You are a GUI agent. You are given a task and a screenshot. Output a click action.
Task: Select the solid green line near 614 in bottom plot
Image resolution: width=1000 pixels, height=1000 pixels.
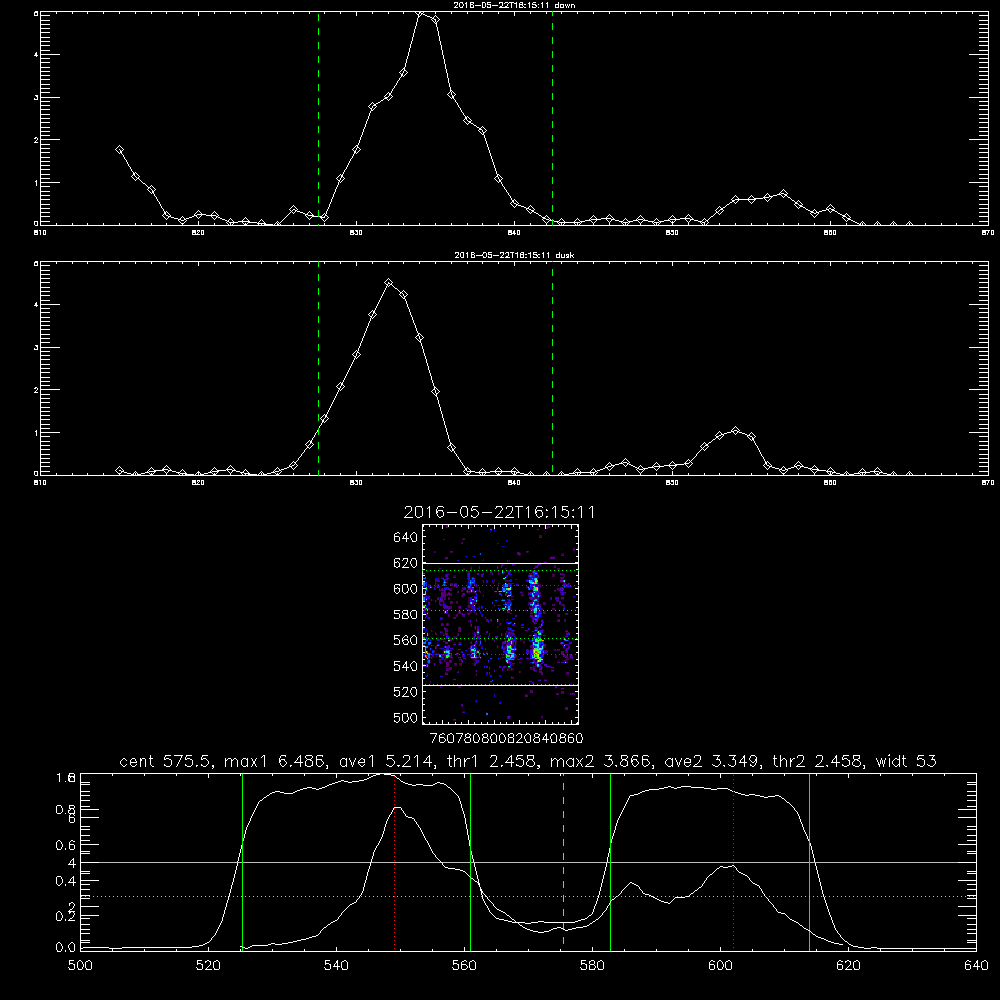[x=809, y=861]
